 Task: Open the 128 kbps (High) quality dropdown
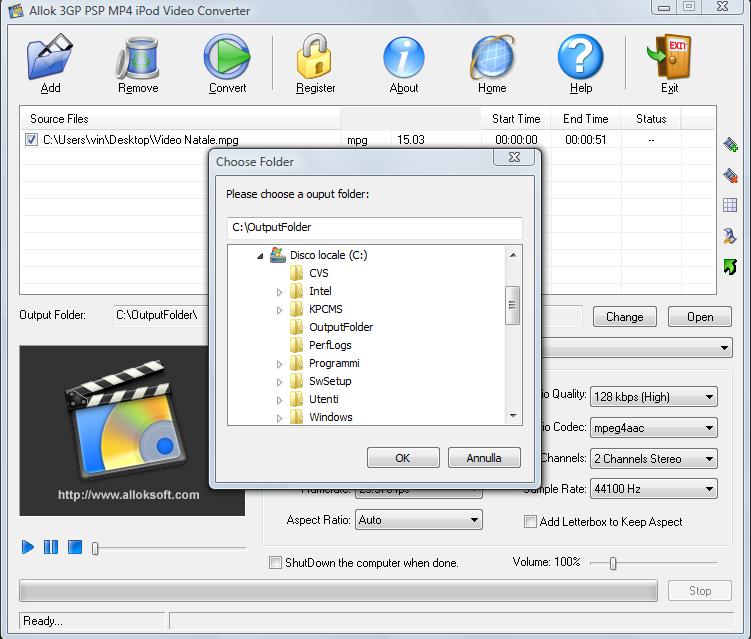654,397
